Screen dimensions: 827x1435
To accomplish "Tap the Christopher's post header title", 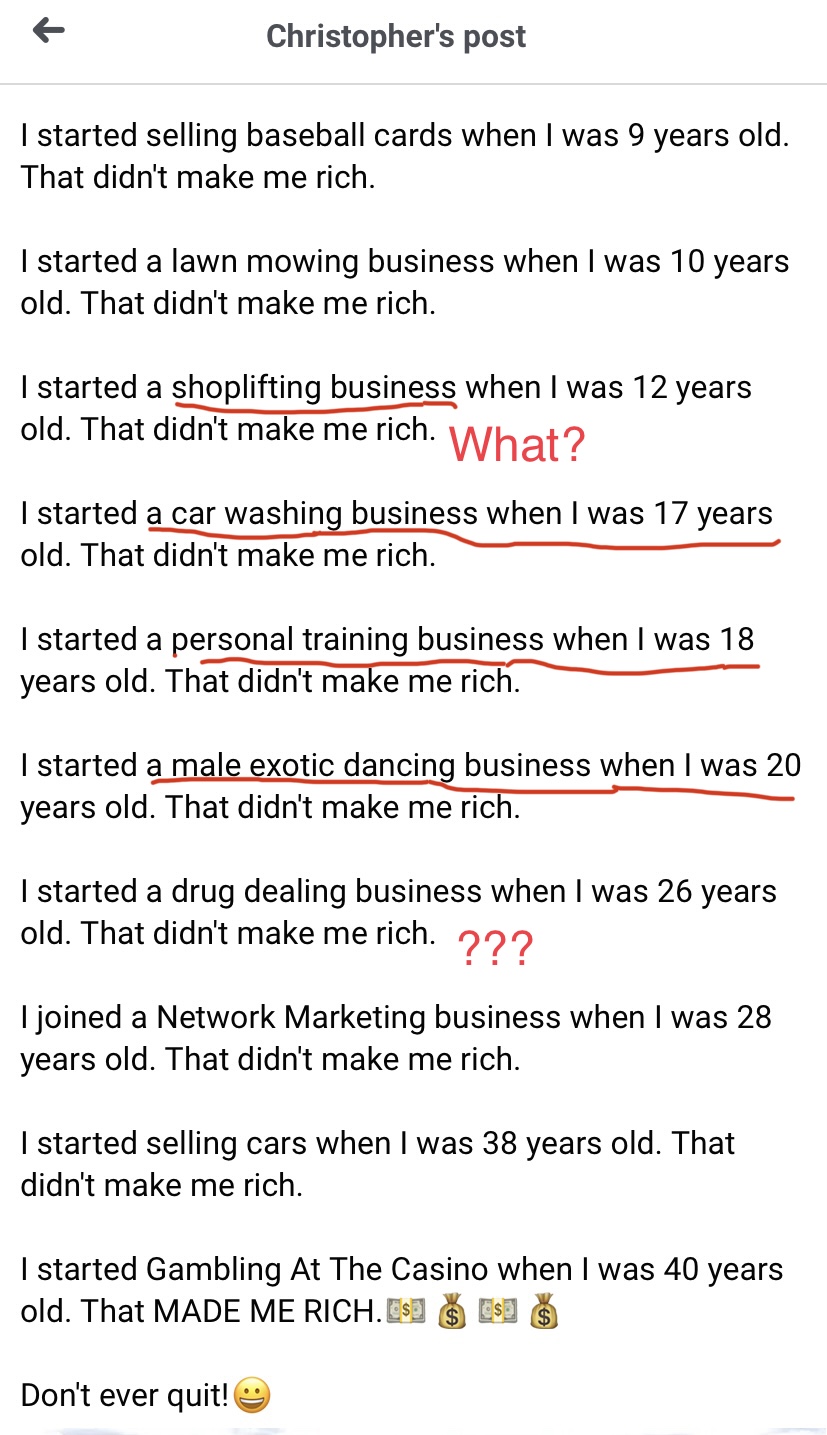I will 396,37.
